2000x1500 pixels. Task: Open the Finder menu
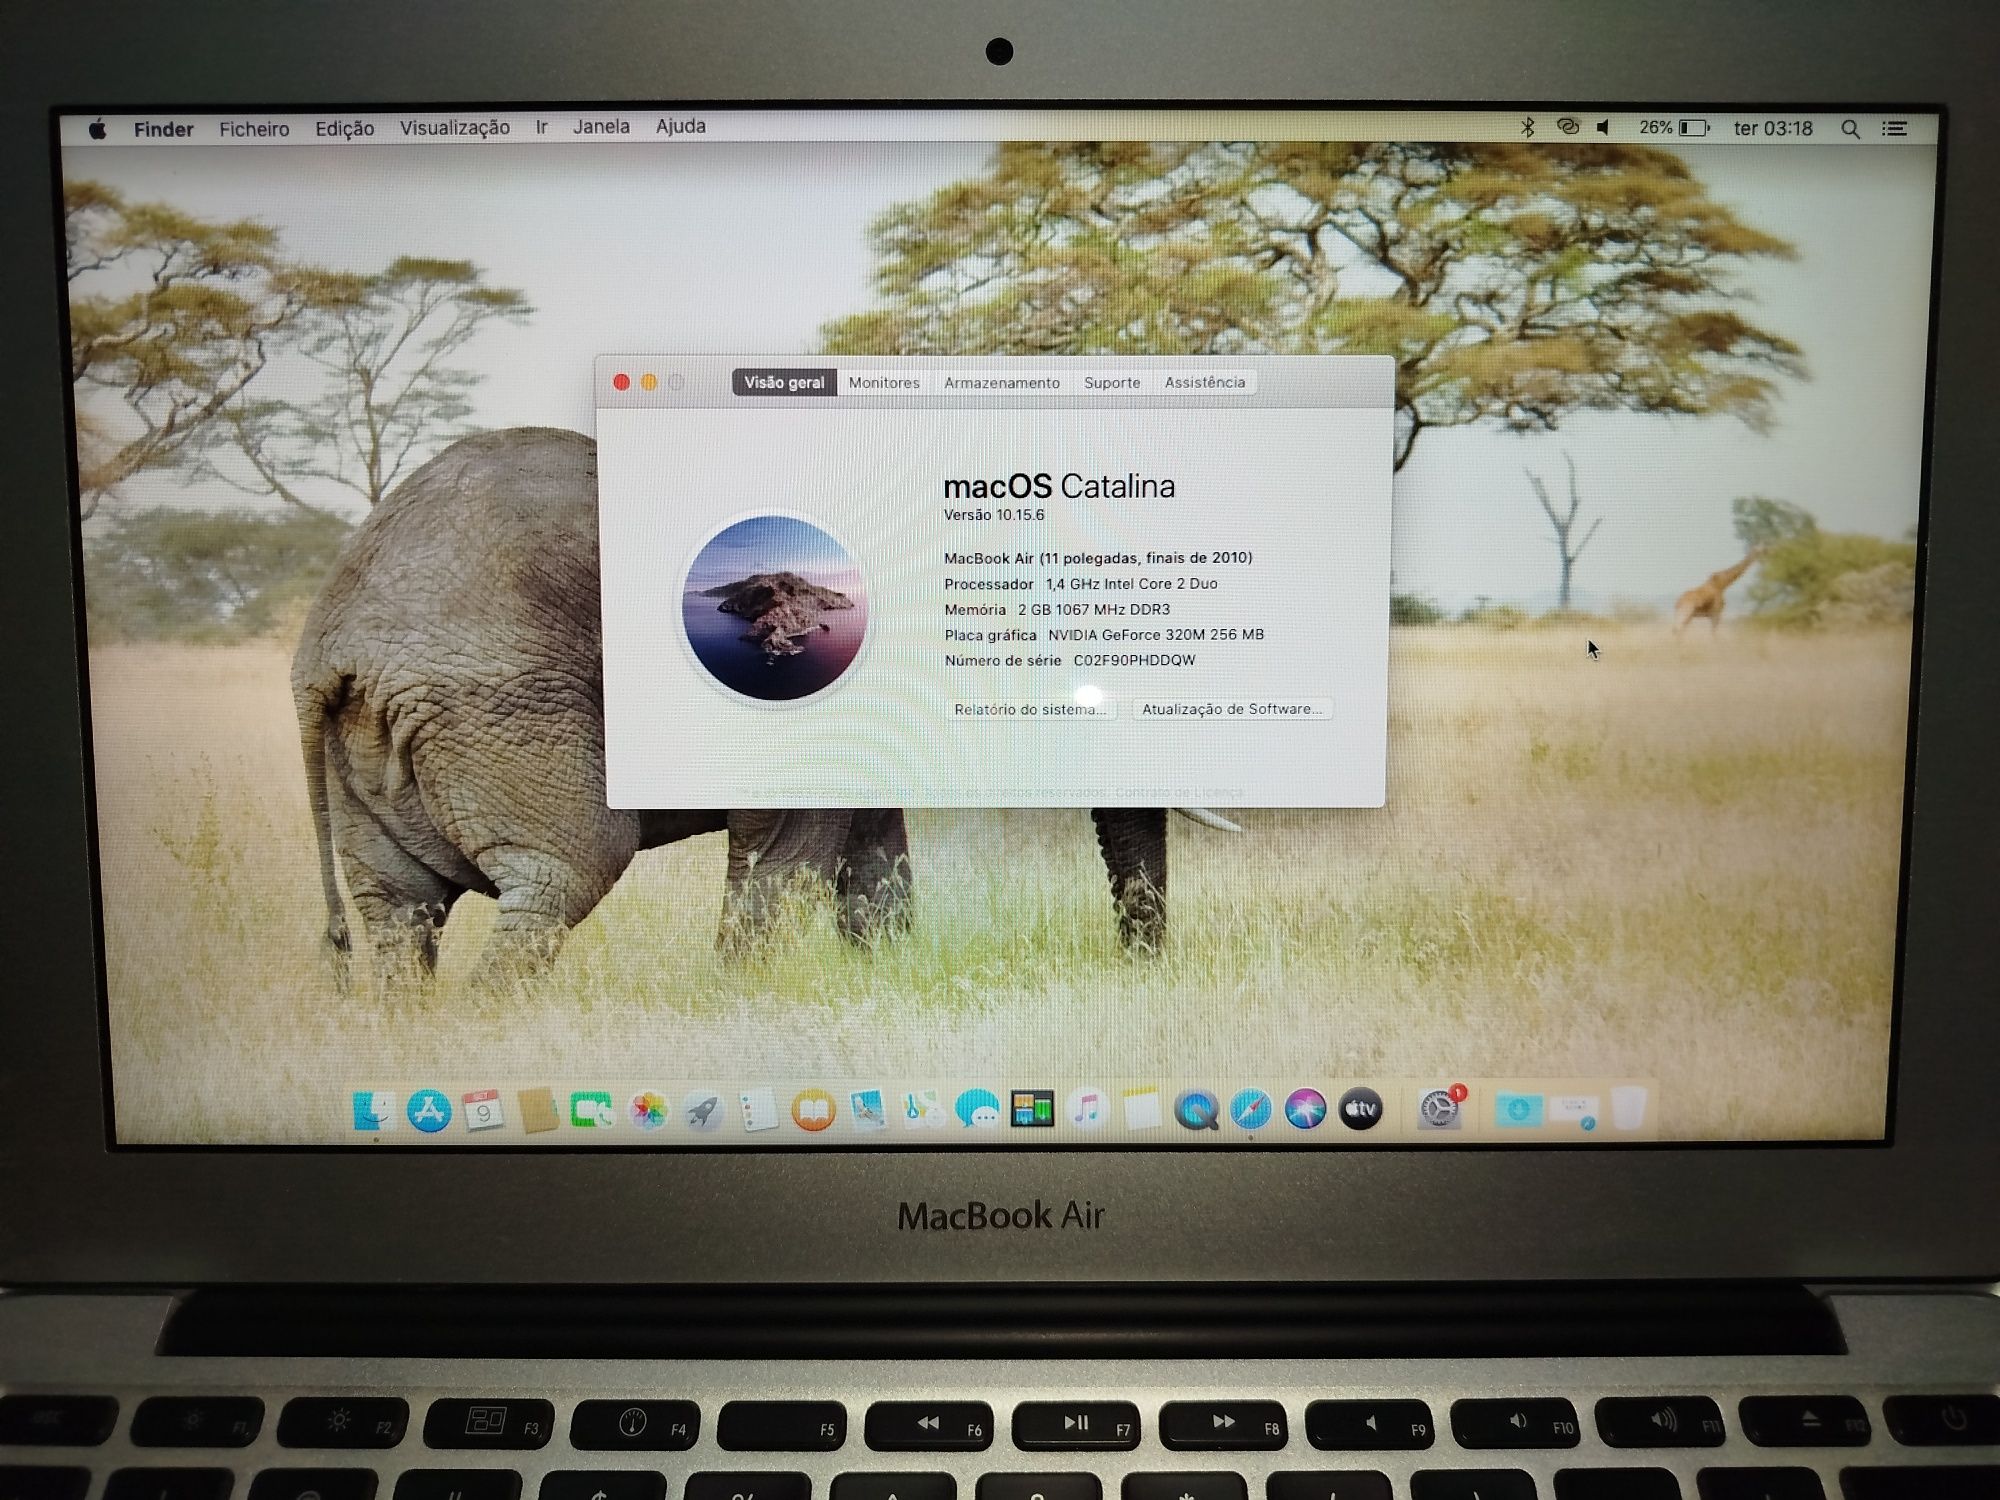163,129
